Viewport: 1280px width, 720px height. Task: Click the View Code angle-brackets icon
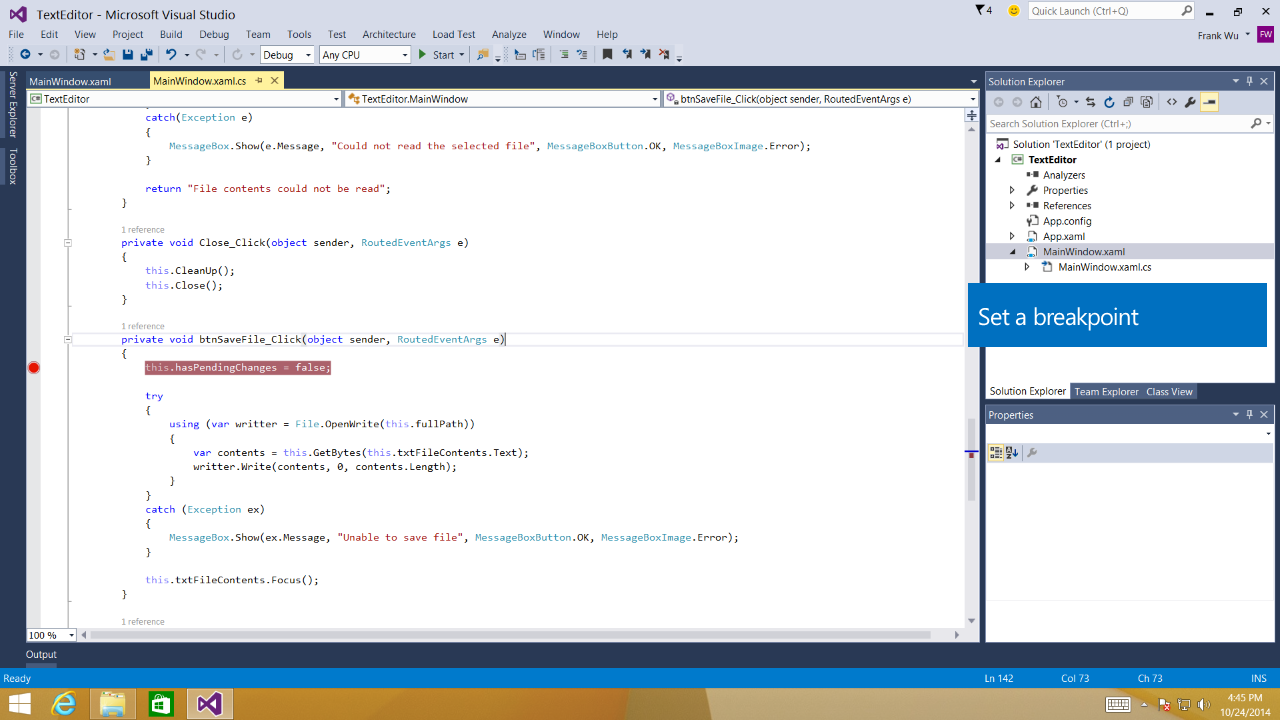coord(1172,102)
